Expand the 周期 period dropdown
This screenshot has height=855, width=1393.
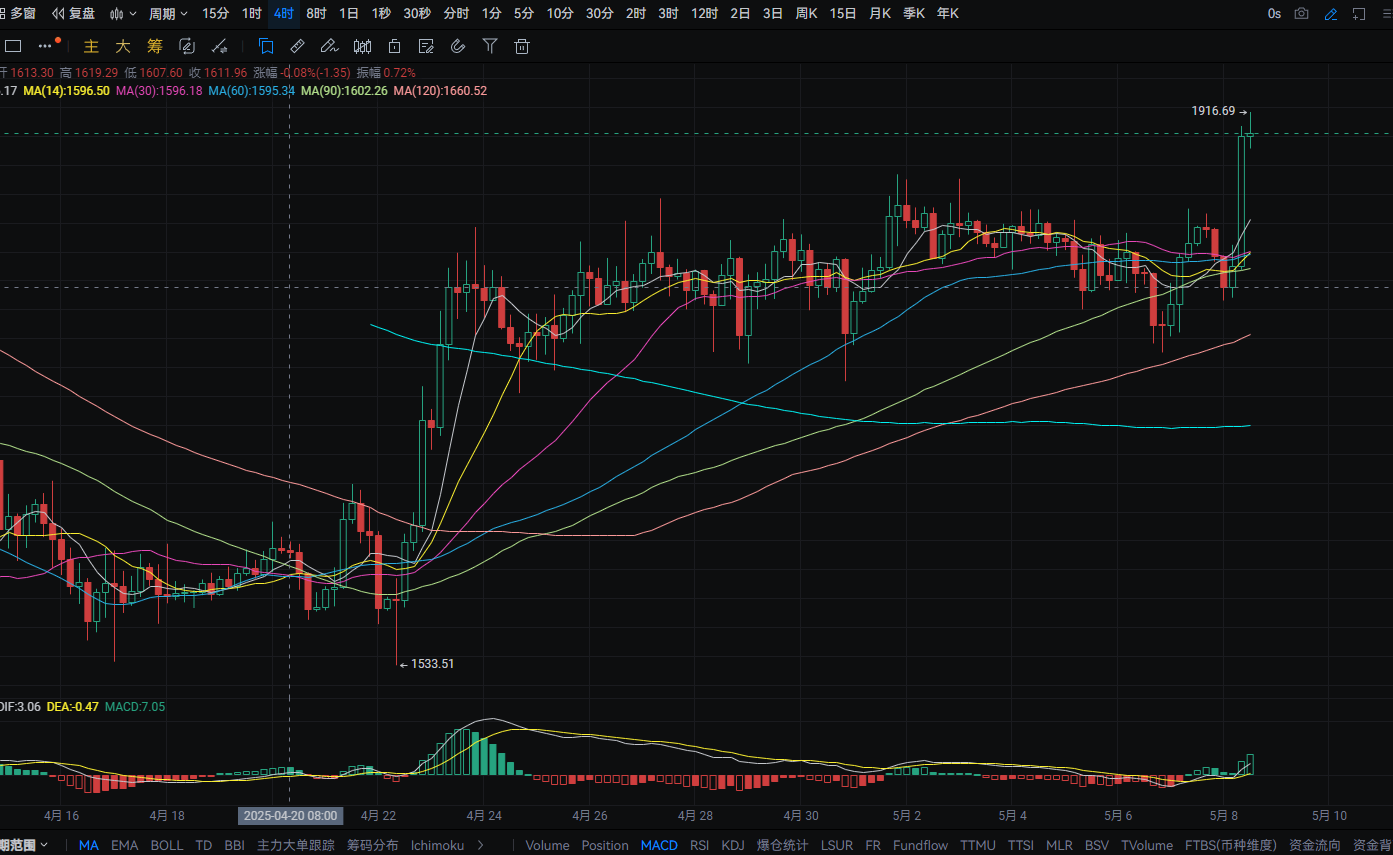(x=168, y=14)
